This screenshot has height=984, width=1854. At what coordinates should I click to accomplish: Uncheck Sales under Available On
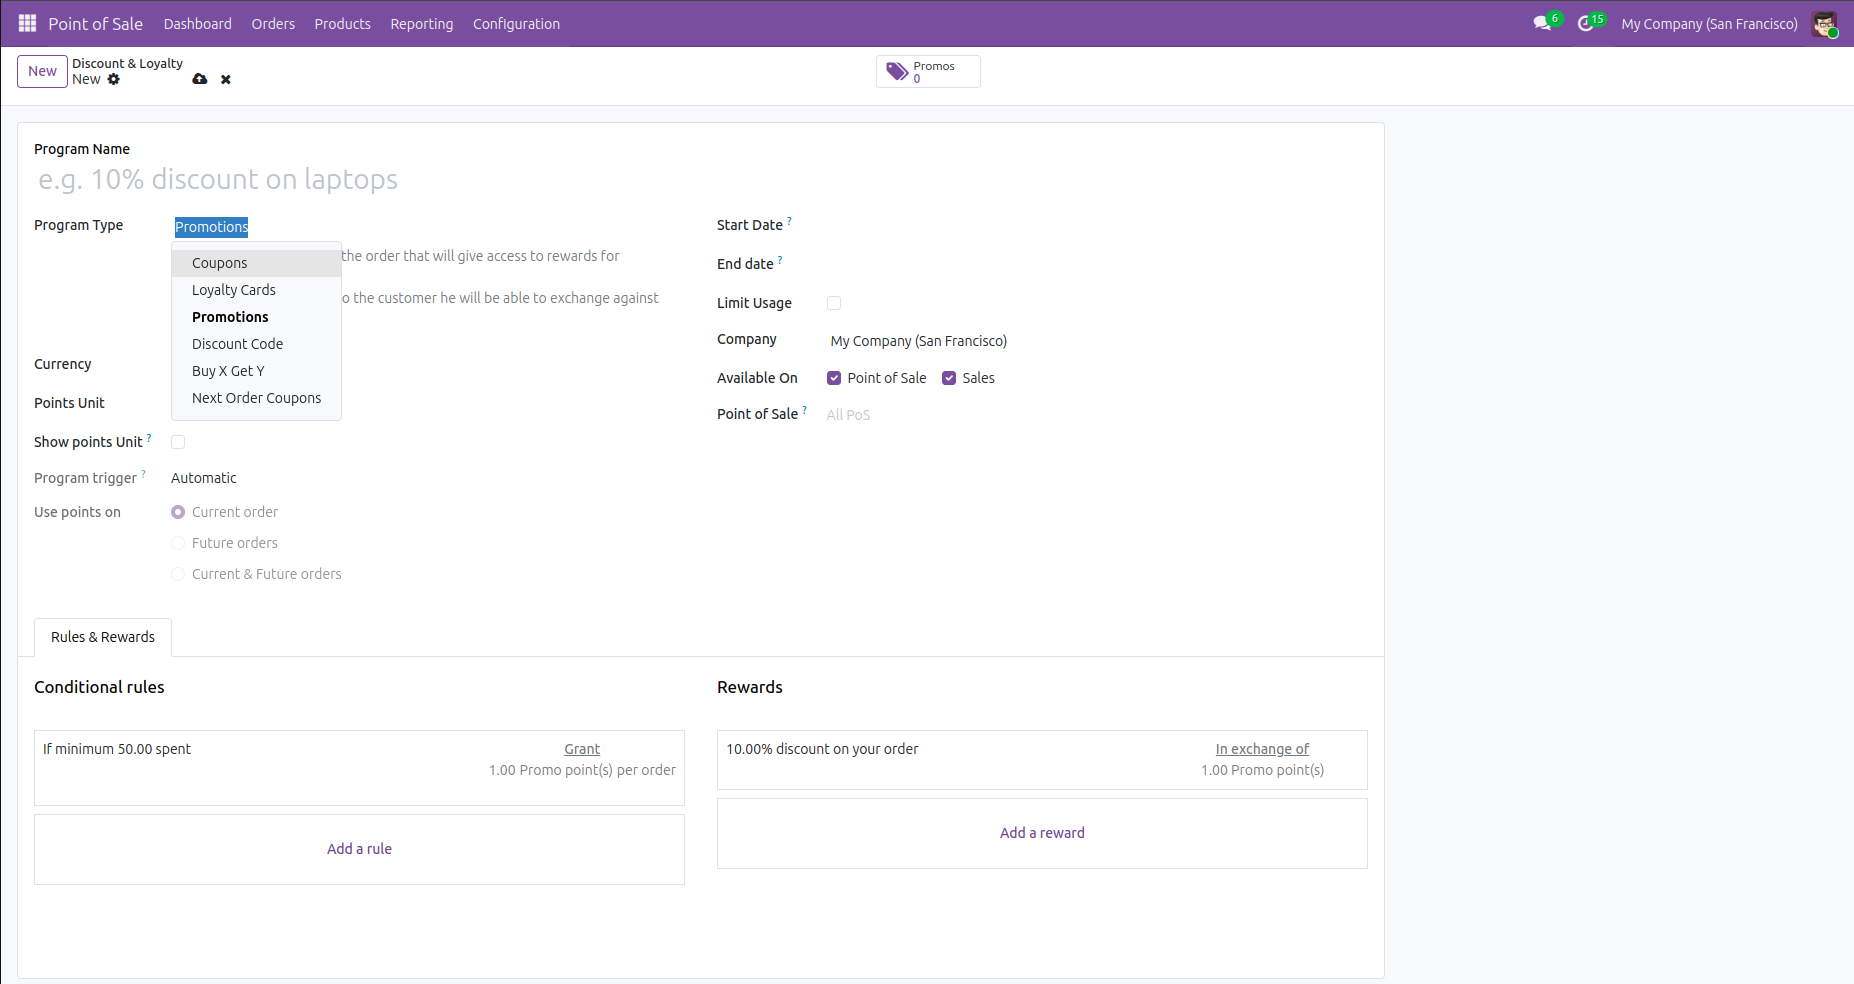coord(949,378)
